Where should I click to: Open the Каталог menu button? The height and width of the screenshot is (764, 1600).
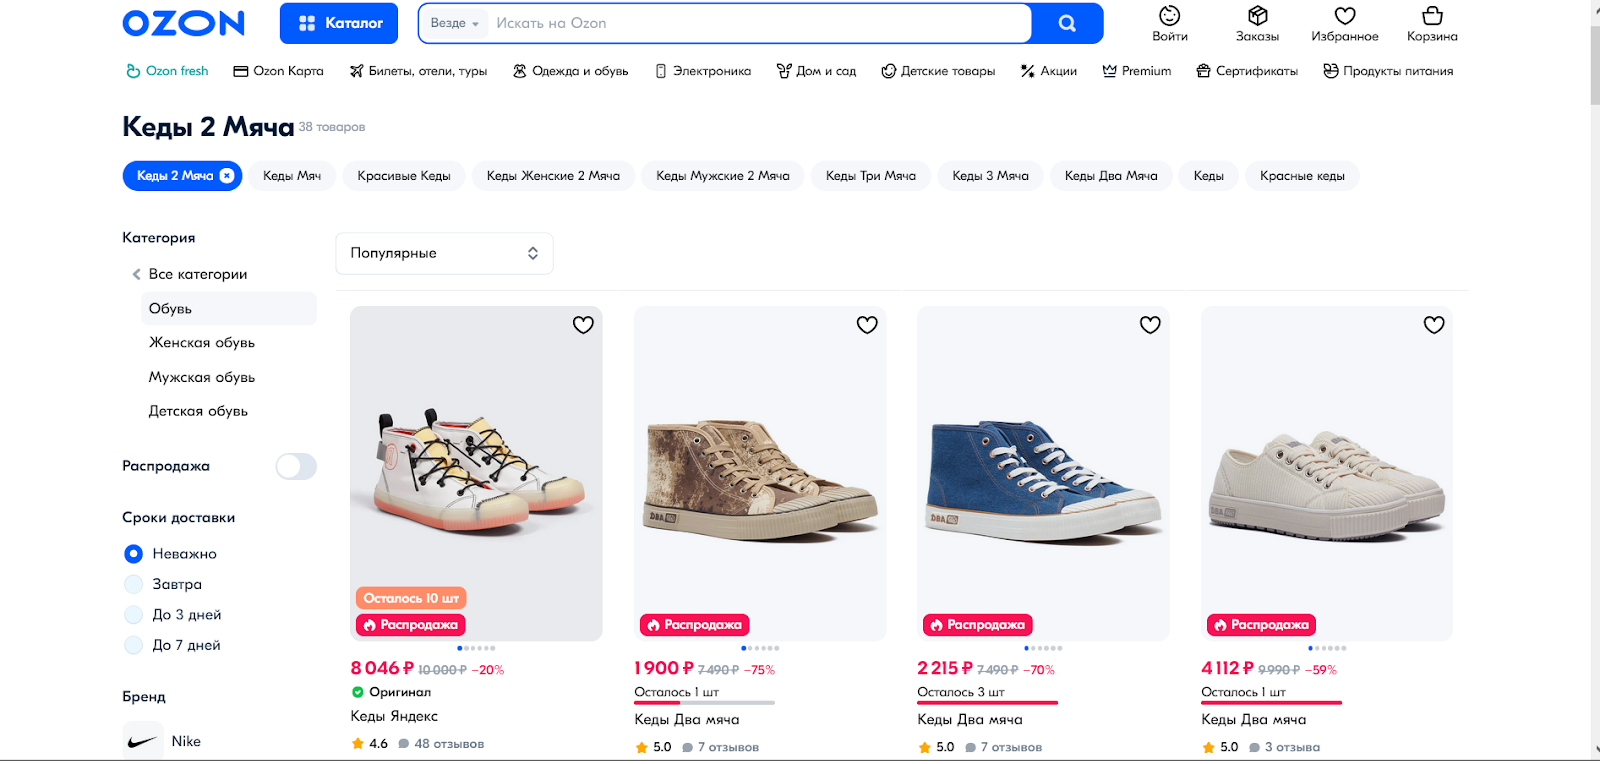click(339, 23)
